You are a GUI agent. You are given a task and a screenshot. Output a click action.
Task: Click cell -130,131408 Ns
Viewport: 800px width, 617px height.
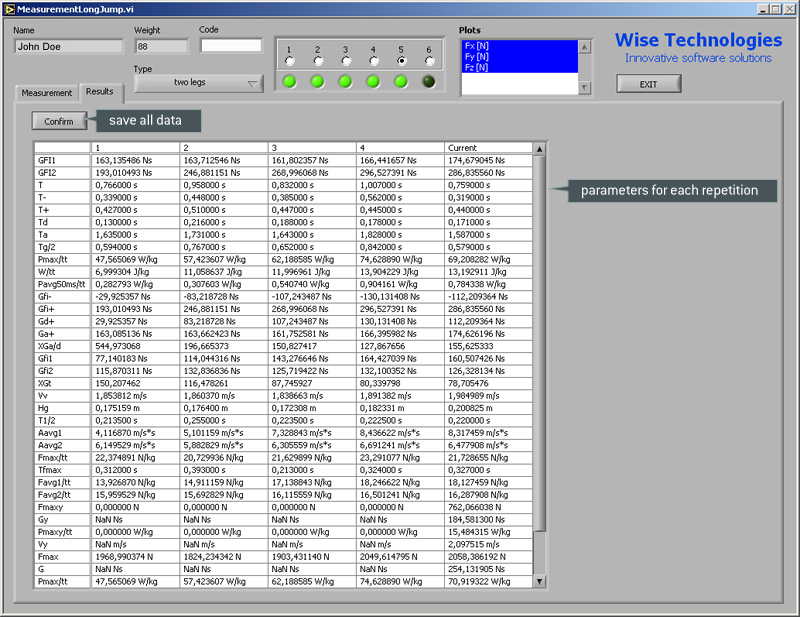click(x=400, y=297)
